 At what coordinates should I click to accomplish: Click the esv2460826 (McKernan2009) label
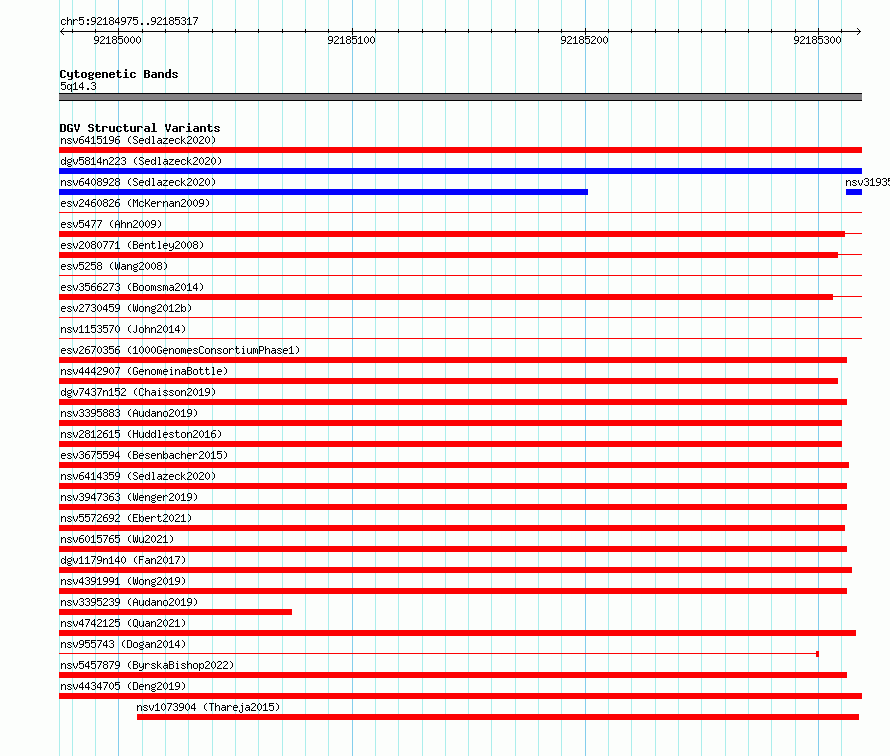point(135,203)
